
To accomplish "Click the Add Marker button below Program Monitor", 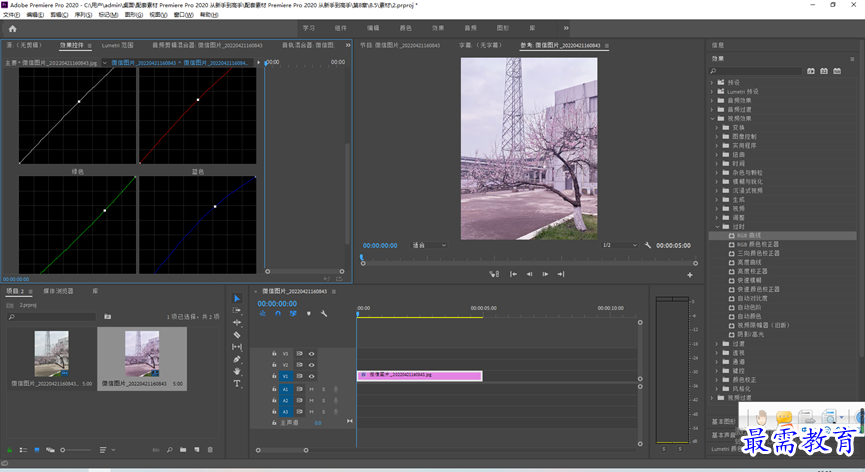I will (x=494, y=274).
